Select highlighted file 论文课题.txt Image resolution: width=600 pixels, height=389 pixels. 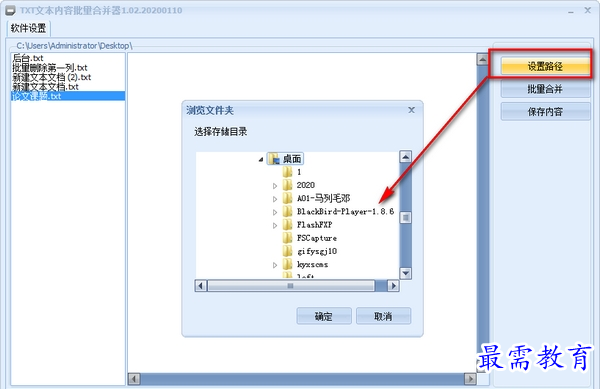(x=68, y=96)
